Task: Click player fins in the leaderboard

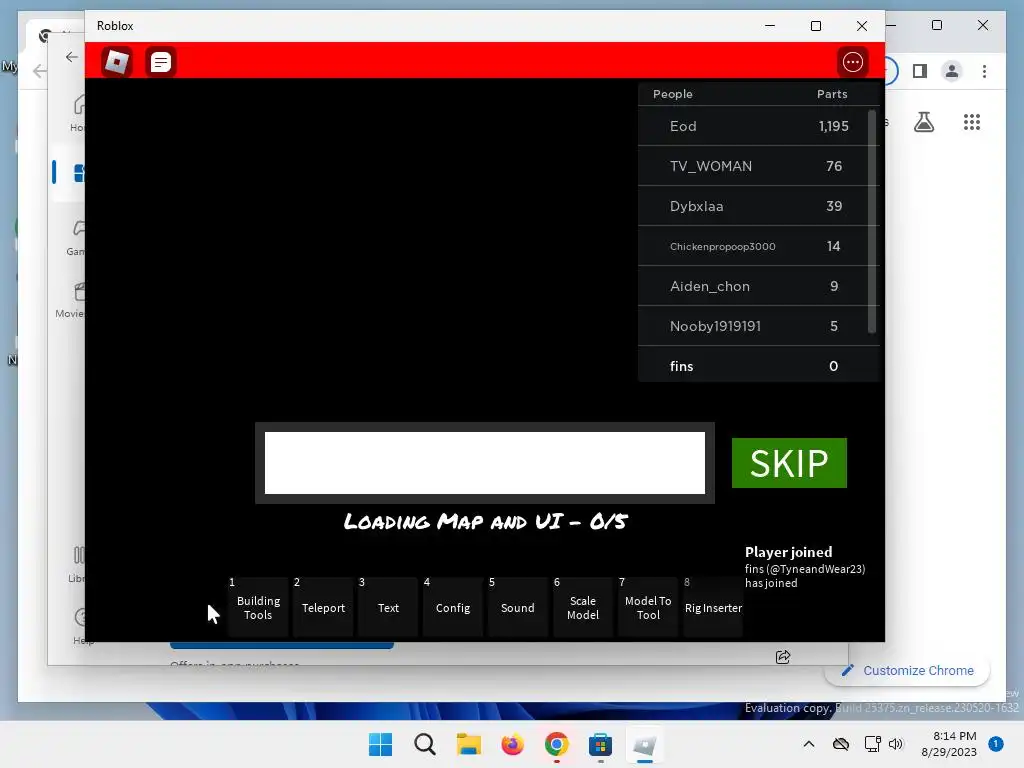Action: point(758,366)
